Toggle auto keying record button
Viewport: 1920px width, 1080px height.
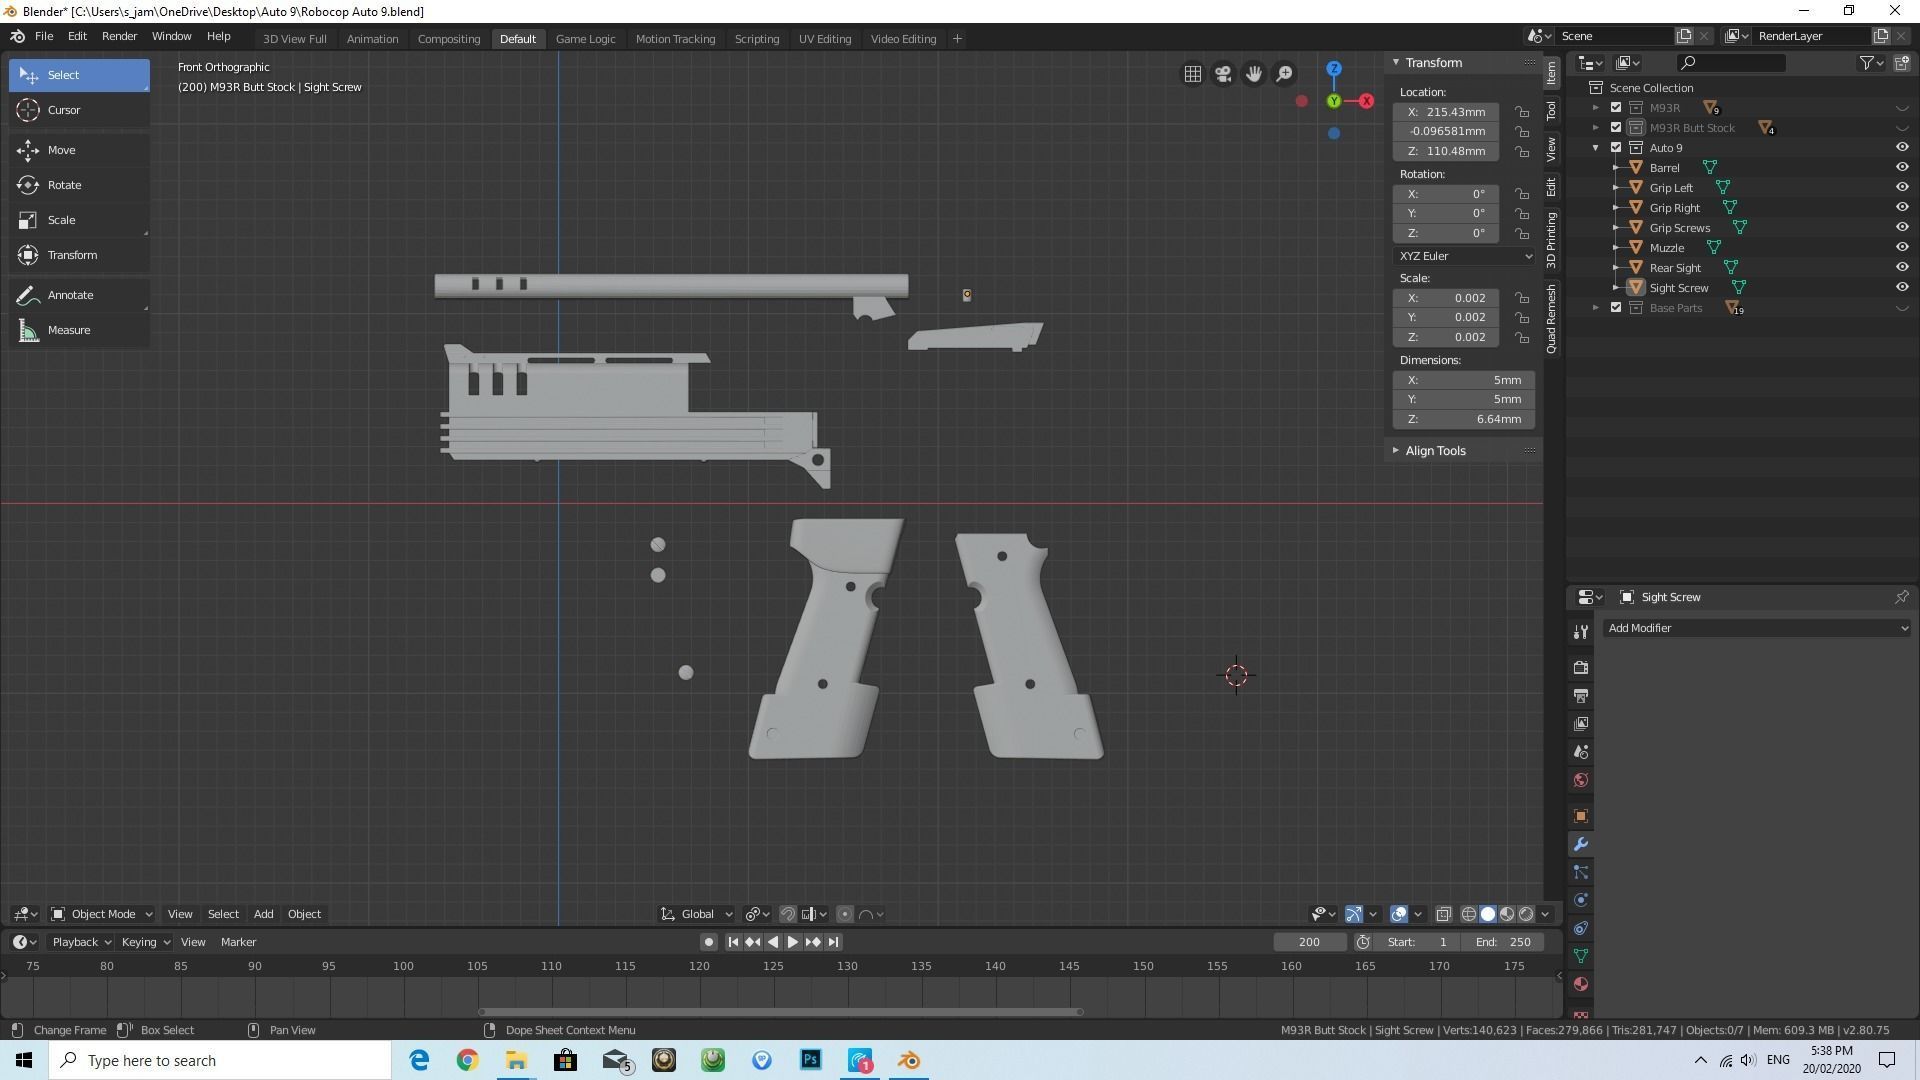click(x=709, y=942)
